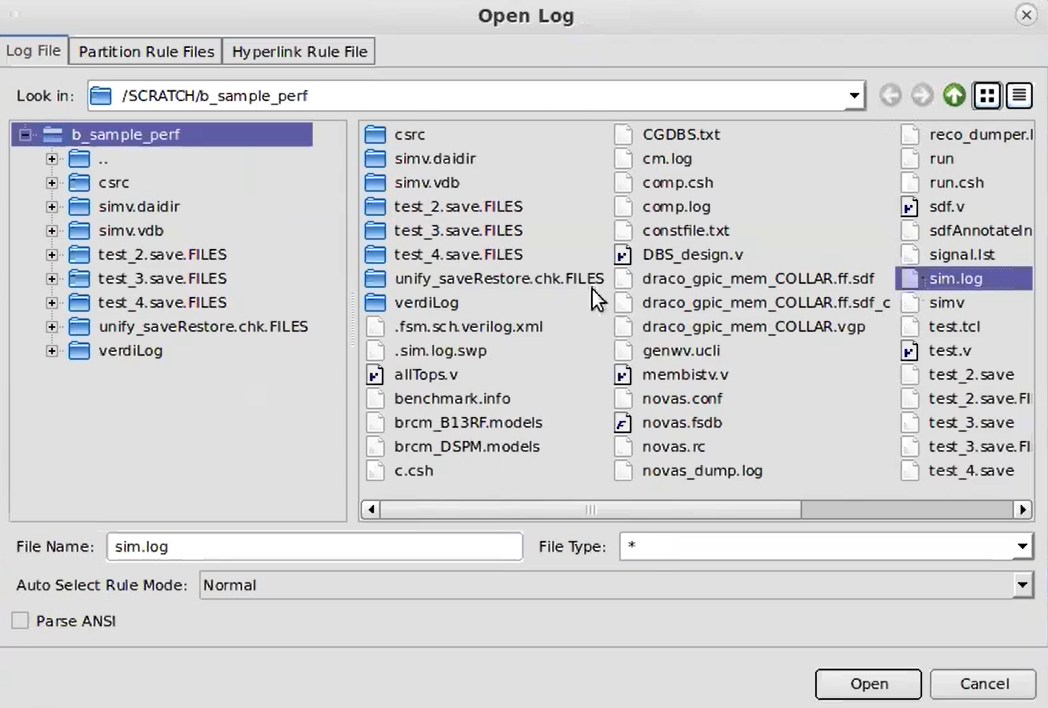Select the constfile.txt file
Image resolution: width=1048 pixels, height=708 pixels.
672,231
